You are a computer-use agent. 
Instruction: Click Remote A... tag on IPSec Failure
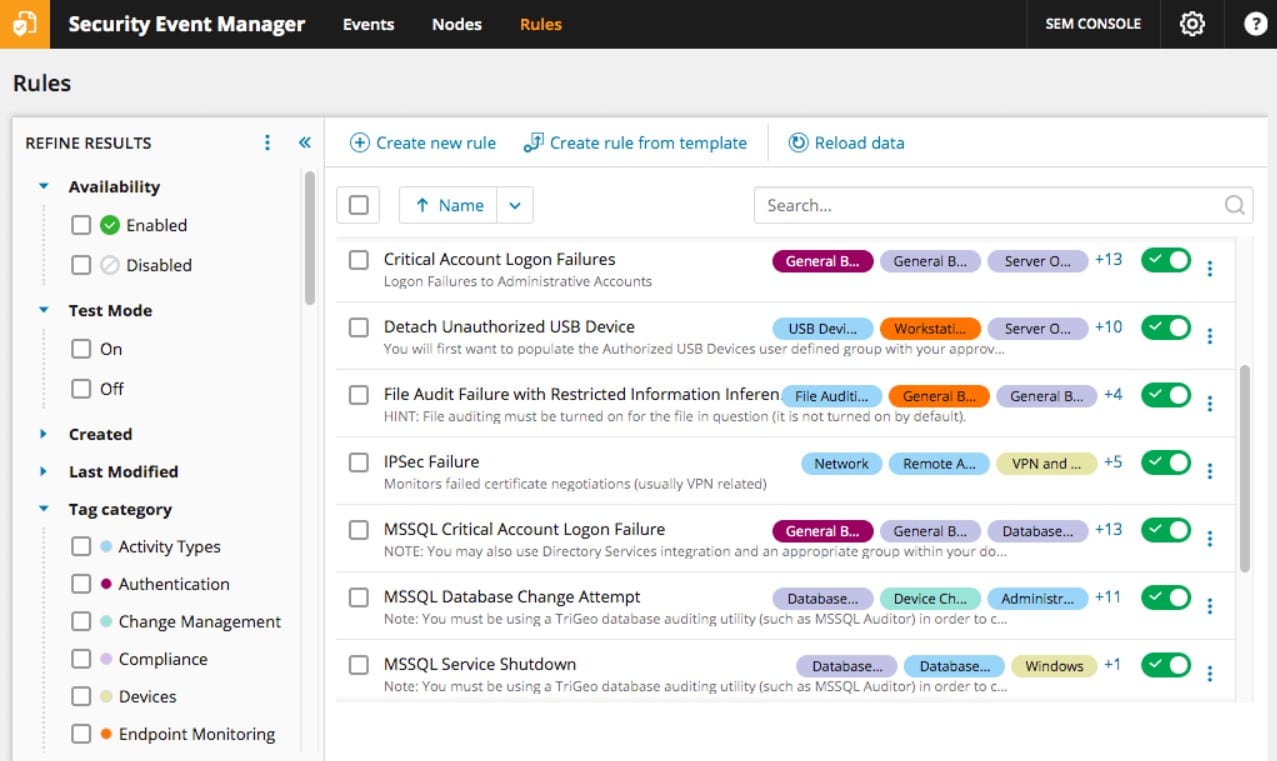click(939, 464)
